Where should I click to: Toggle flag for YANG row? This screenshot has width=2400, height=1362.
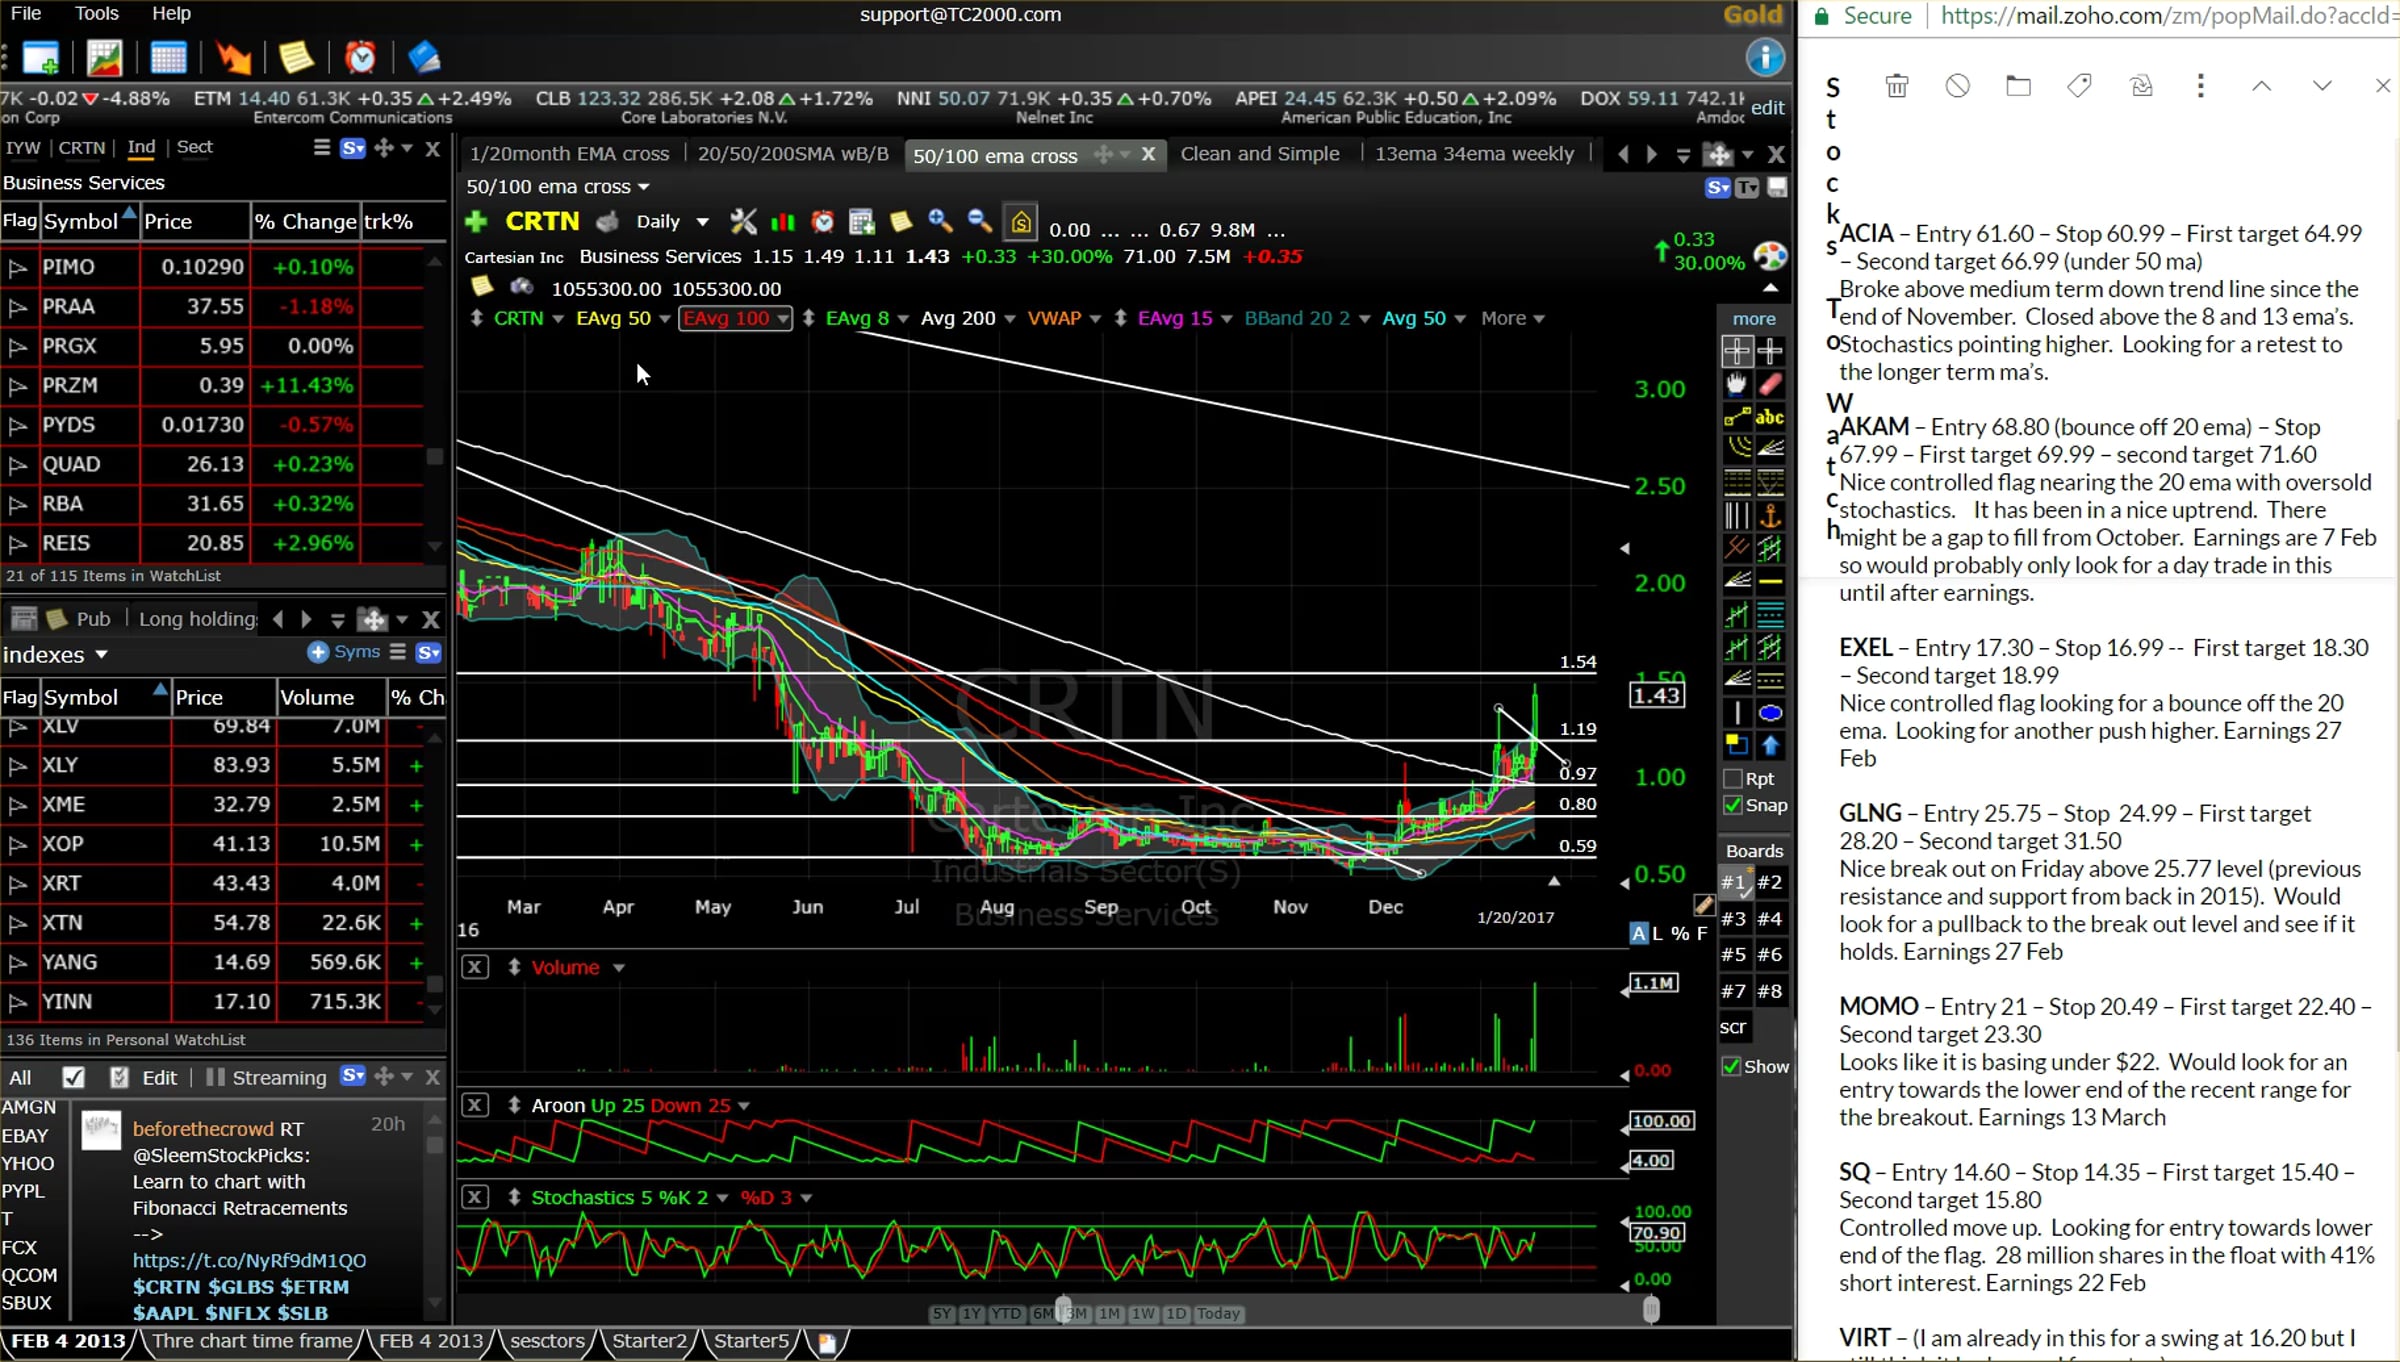pos(17,963)
